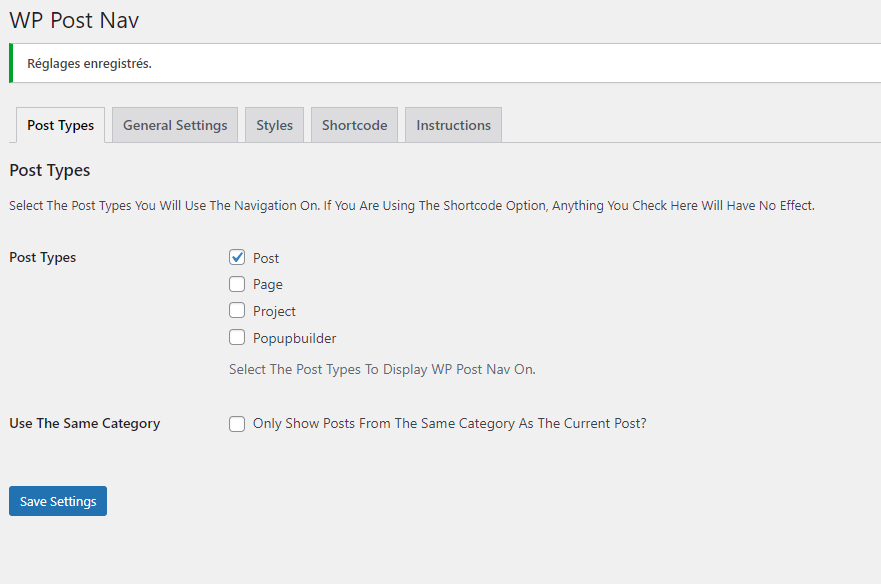Click the 'Project' checkbox label text

pos(274,311)
